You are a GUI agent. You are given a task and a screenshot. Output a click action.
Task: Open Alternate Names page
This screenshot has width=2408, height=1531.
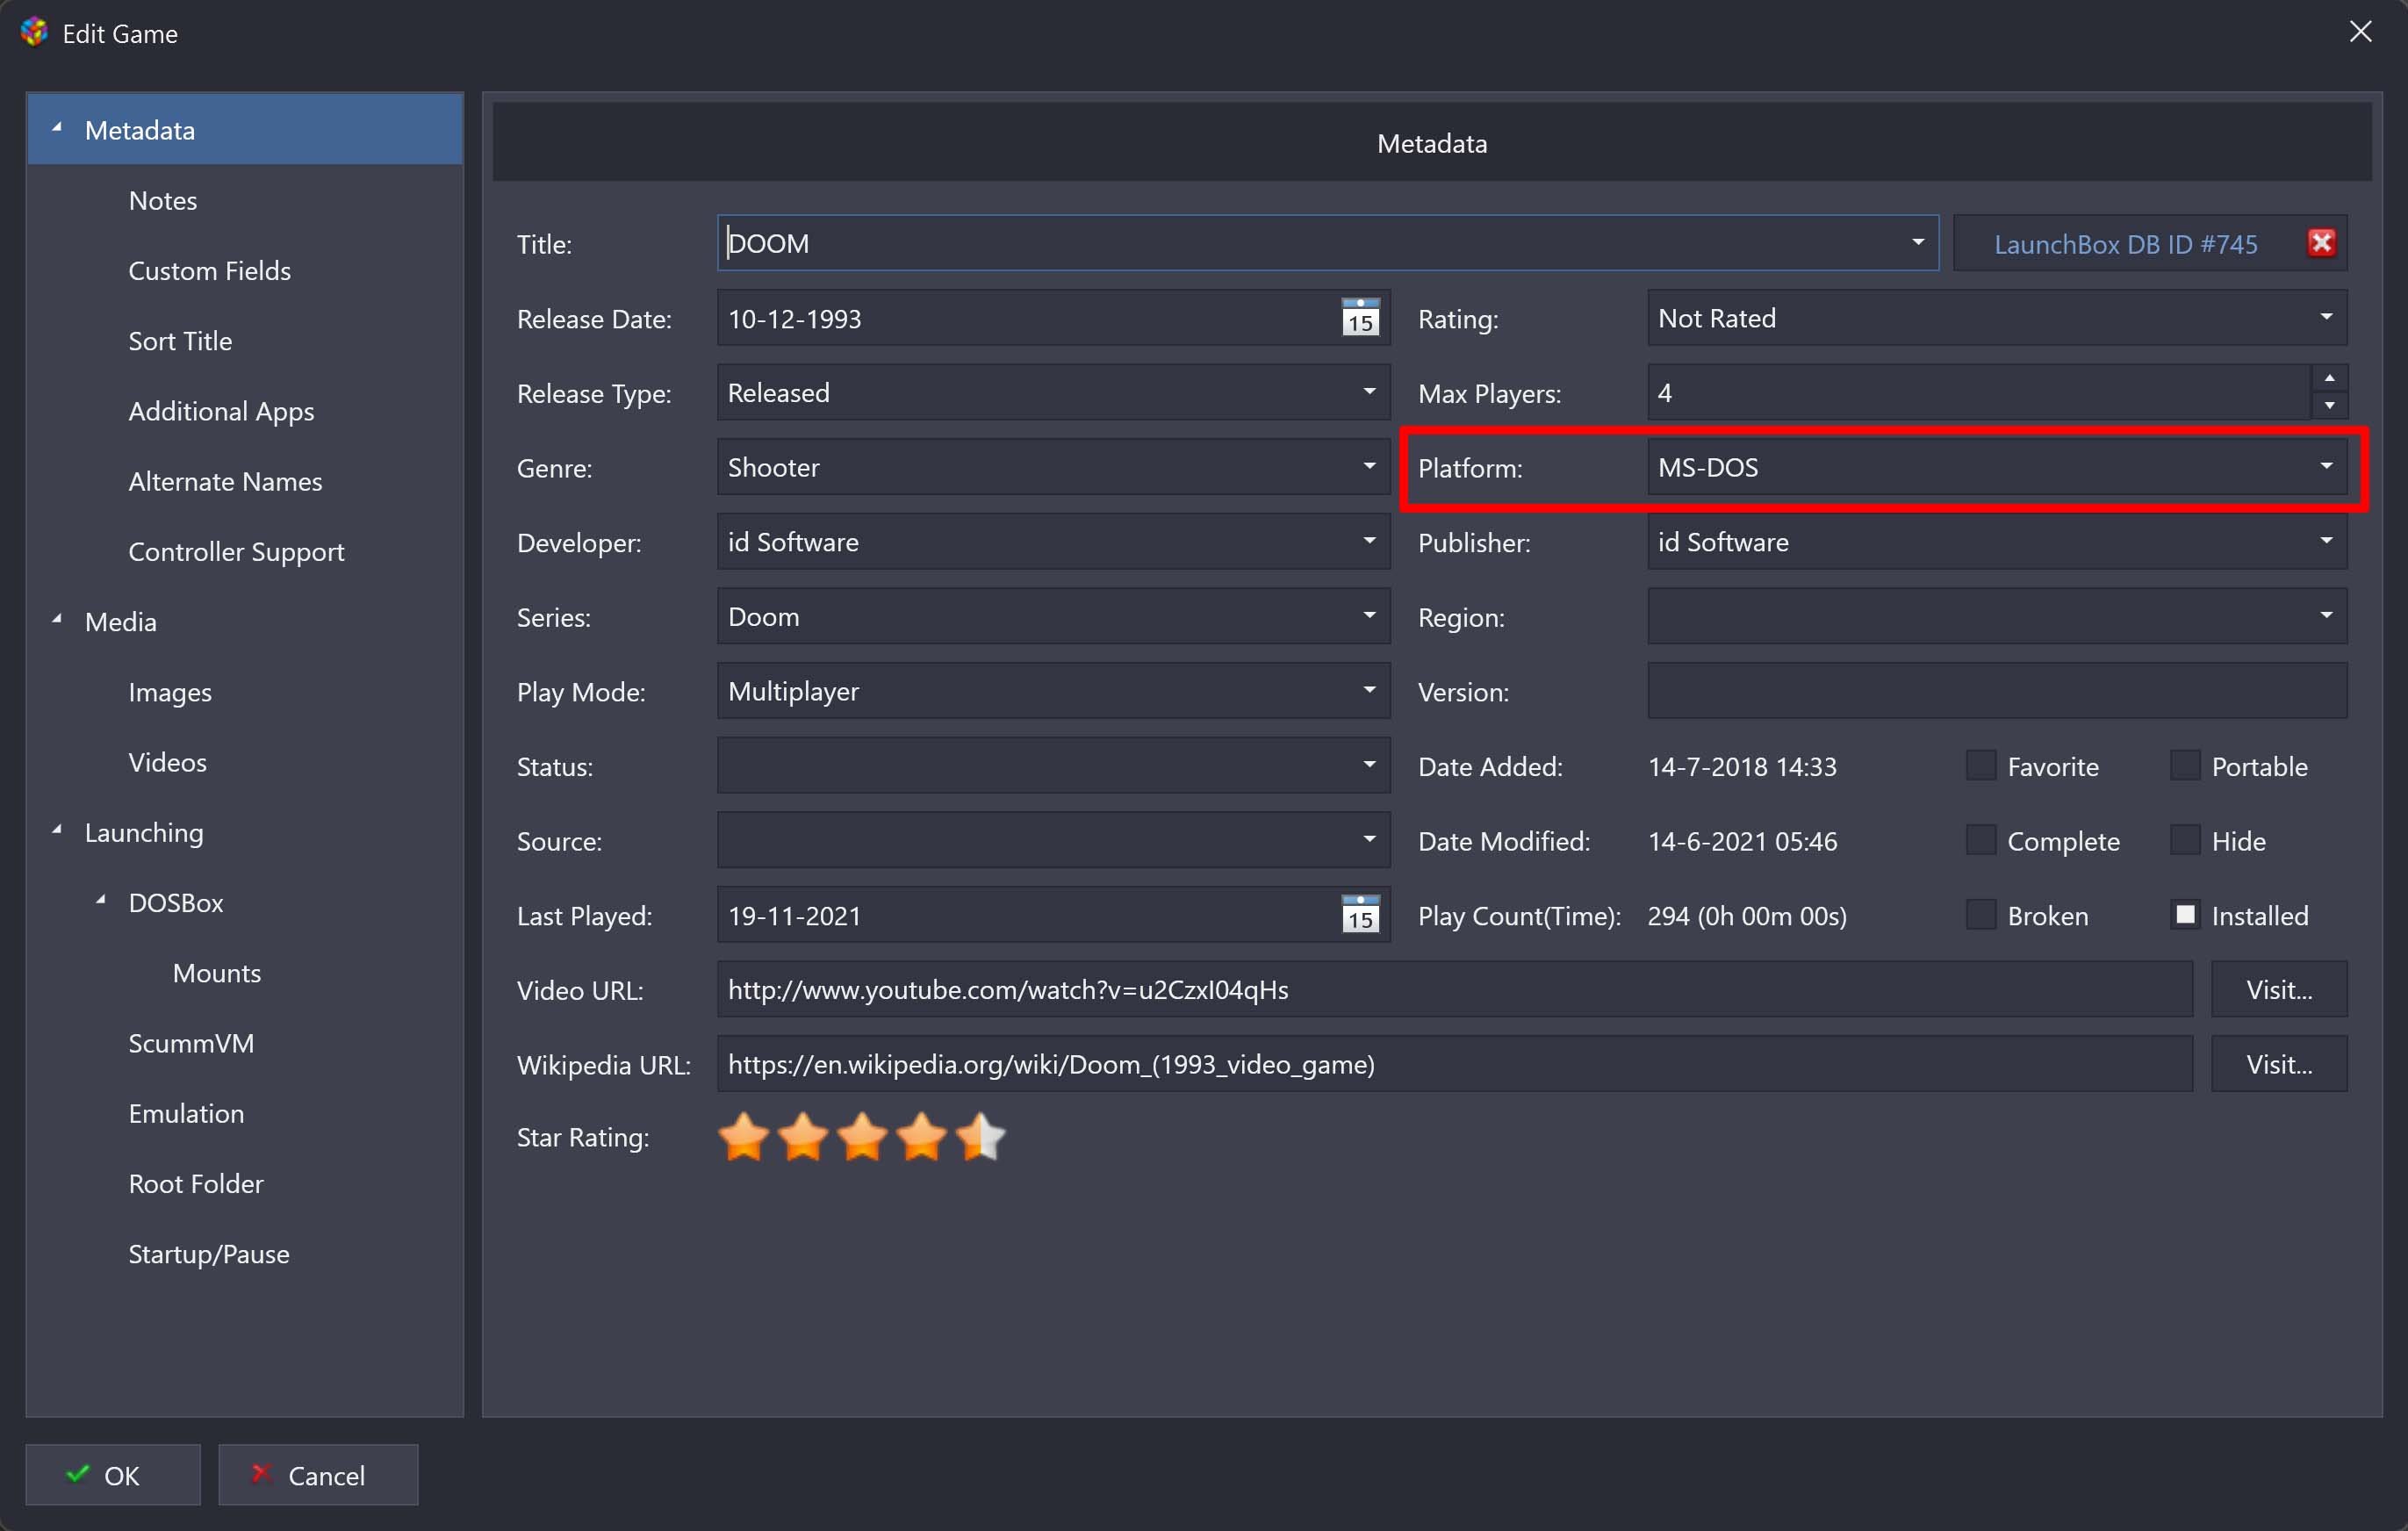click(225, 481)
